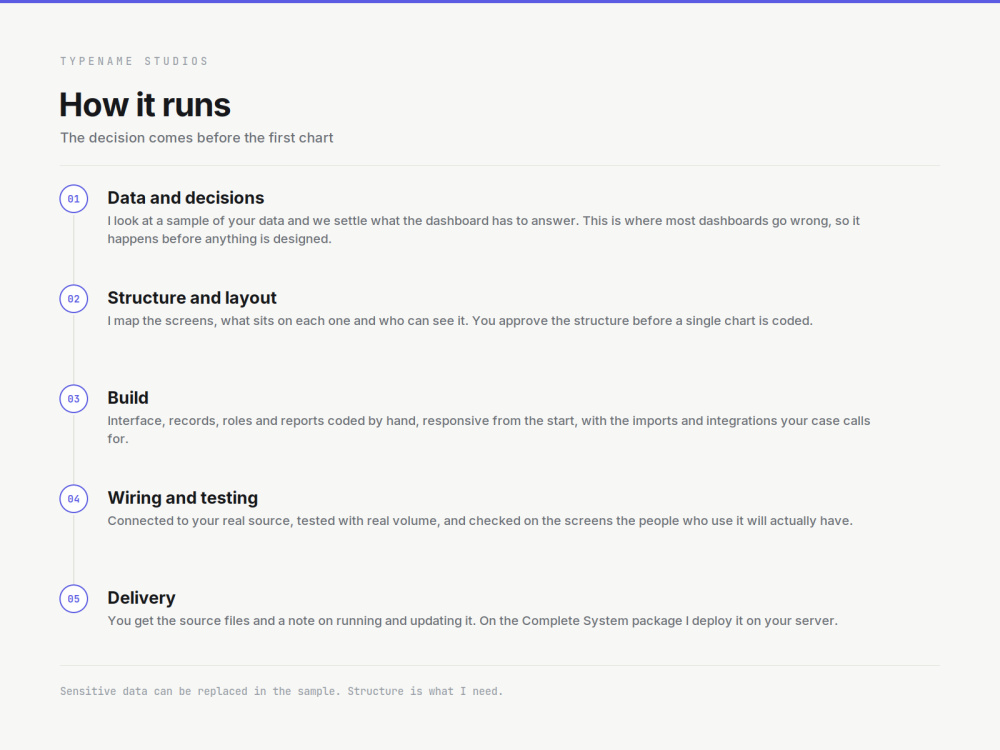Viewport: 1000px width, 750px height.
Task: Select the 'Data and decisions' step title
Action: pos(186,198)
